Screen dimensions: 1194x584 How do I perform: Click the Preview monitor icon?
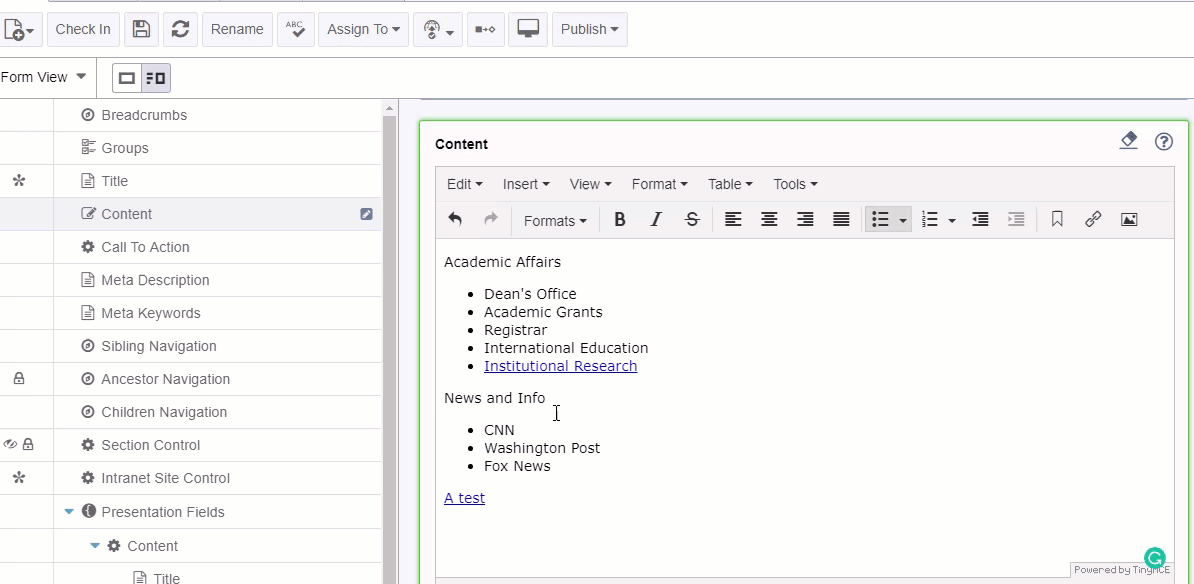pos(528,29)
